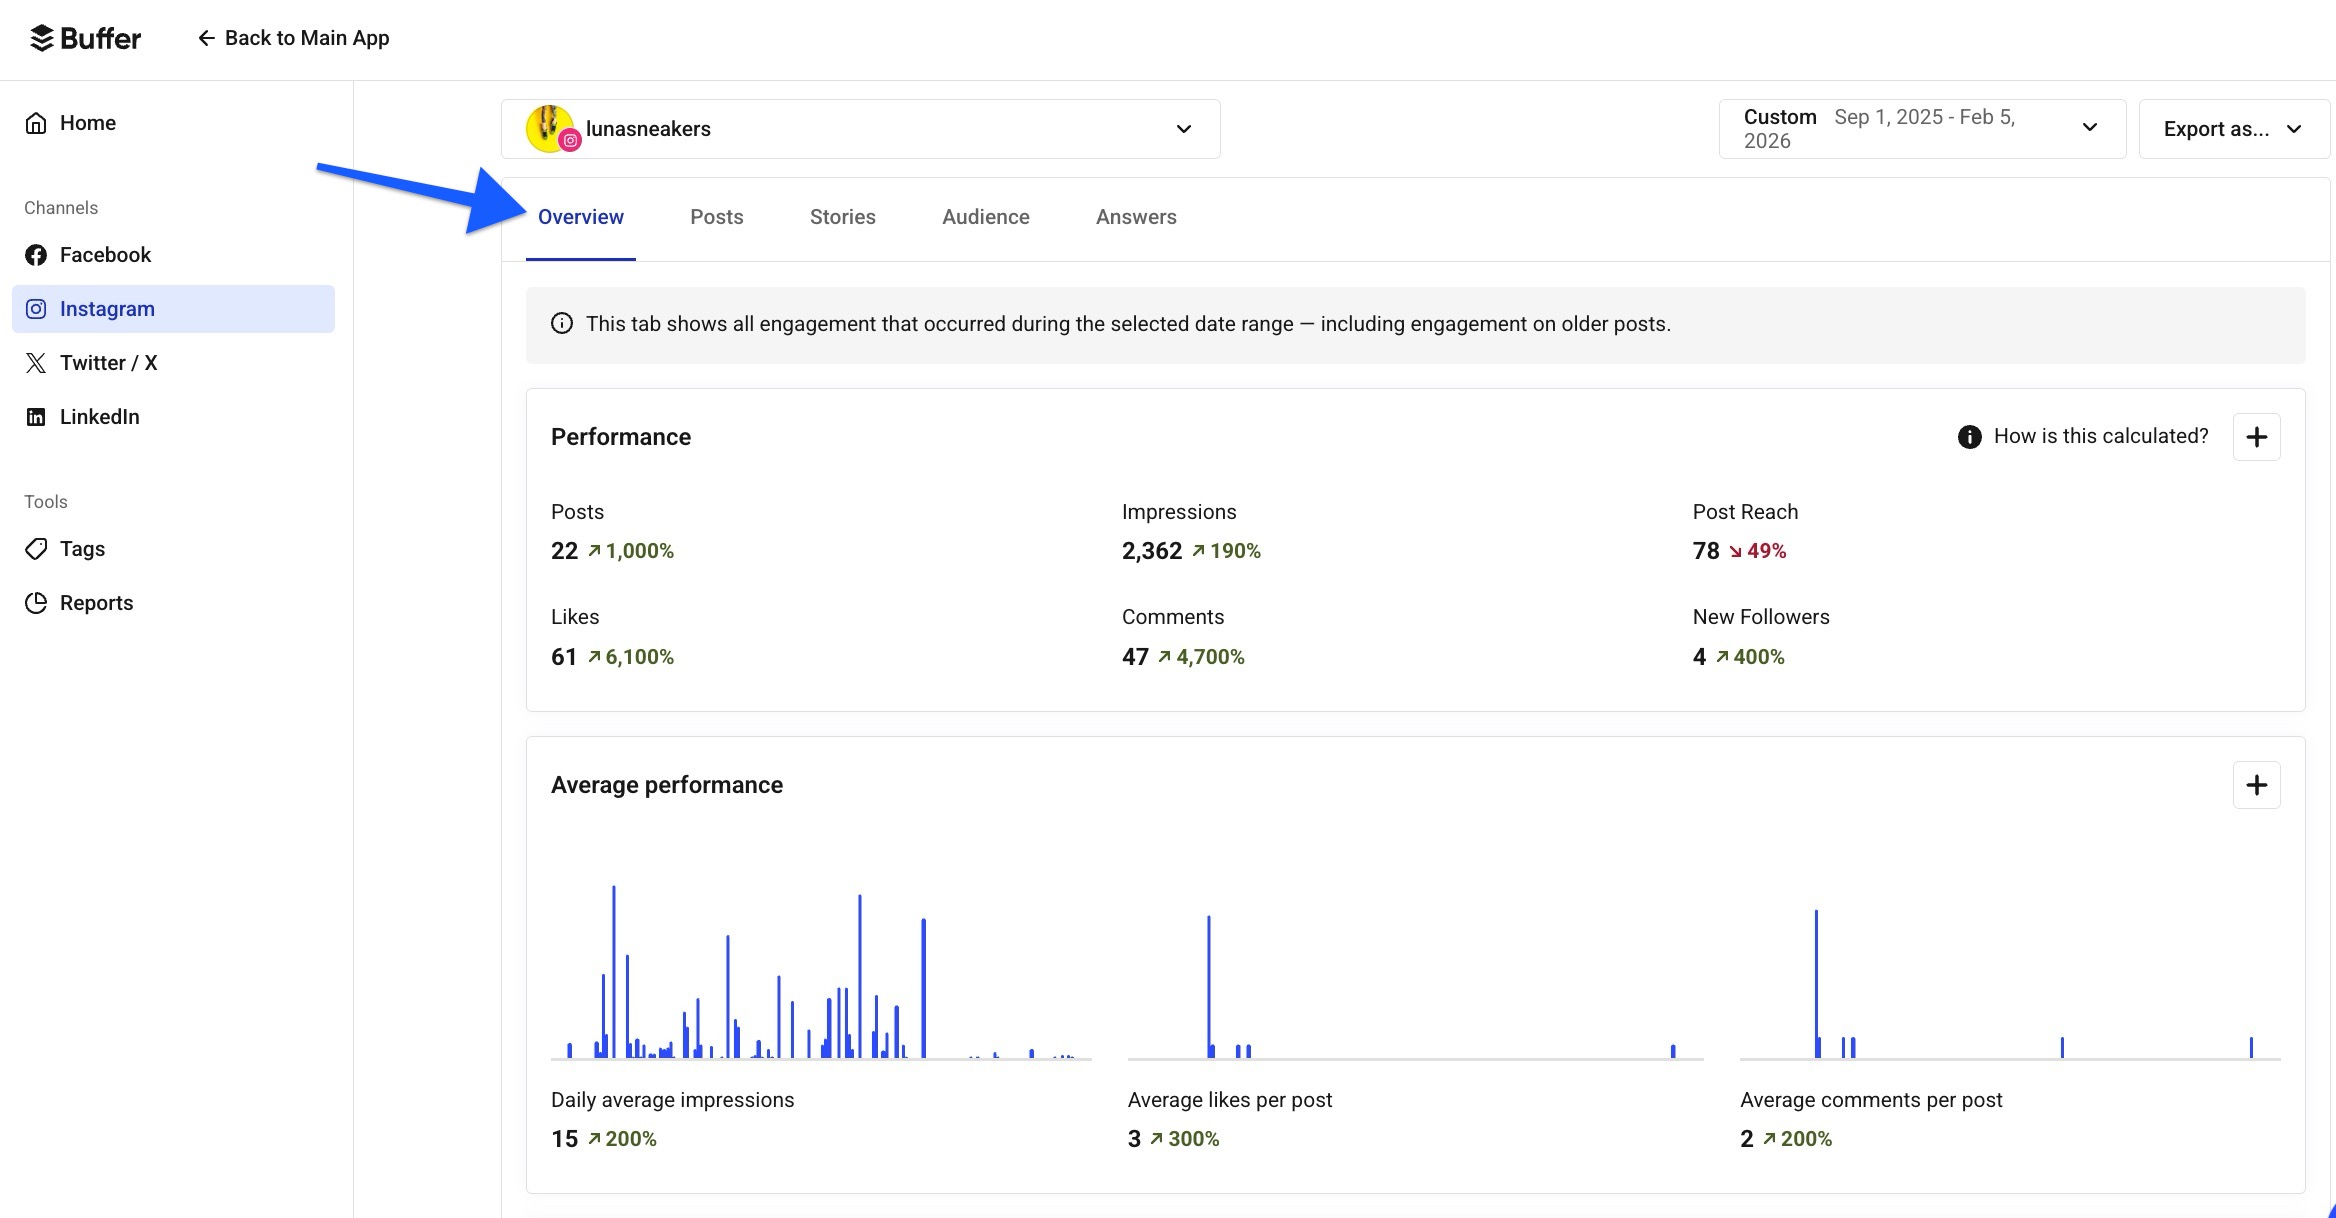The image size is (2336, 1218).
Task: Click the 49% Post Reach decrease indicator
Action: pos(1758,551)
